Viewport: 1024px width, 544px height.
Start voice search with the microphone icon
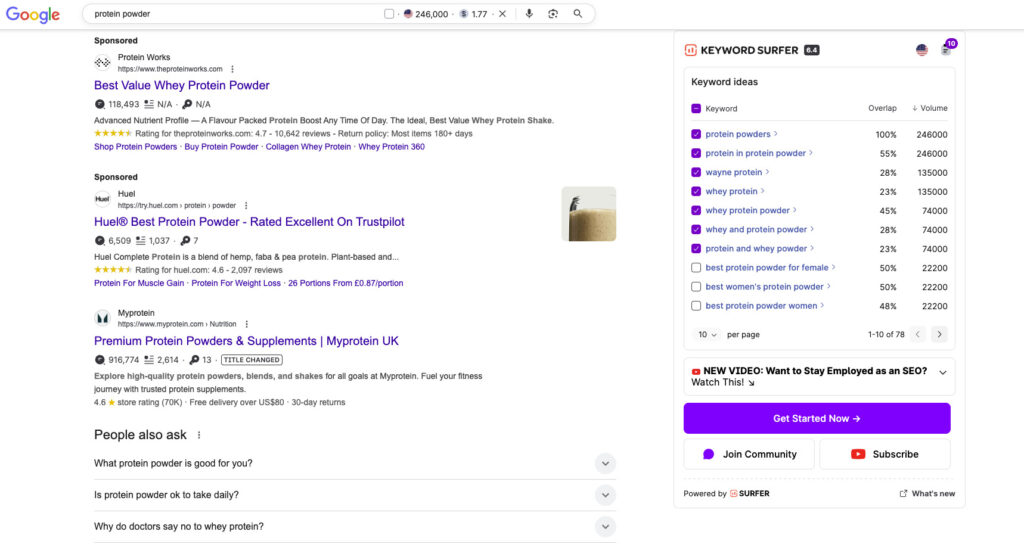click(x=529, y=14)
